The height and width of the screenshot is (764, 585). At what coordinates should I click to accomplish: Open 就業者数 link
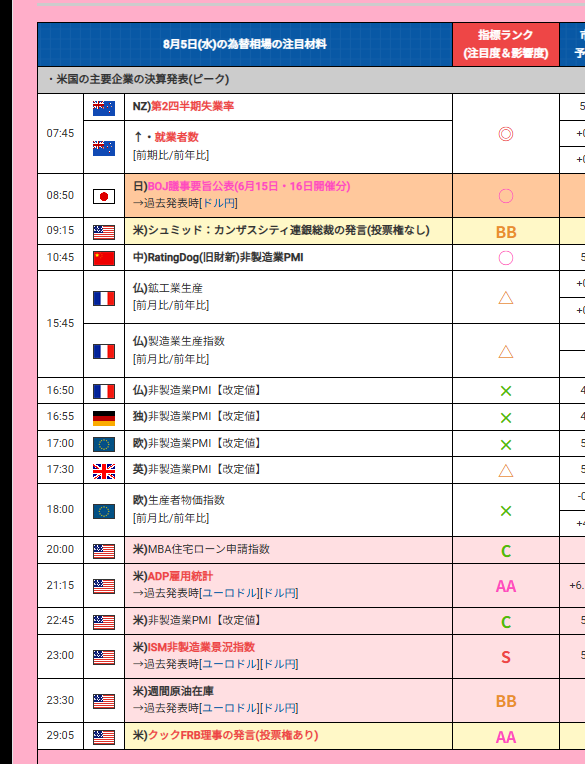point(176,137)
